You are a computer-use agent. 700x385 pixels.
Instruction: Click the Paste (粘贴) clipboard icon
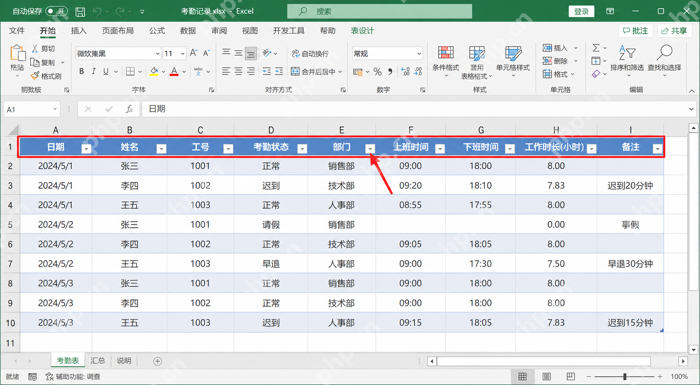17,53
